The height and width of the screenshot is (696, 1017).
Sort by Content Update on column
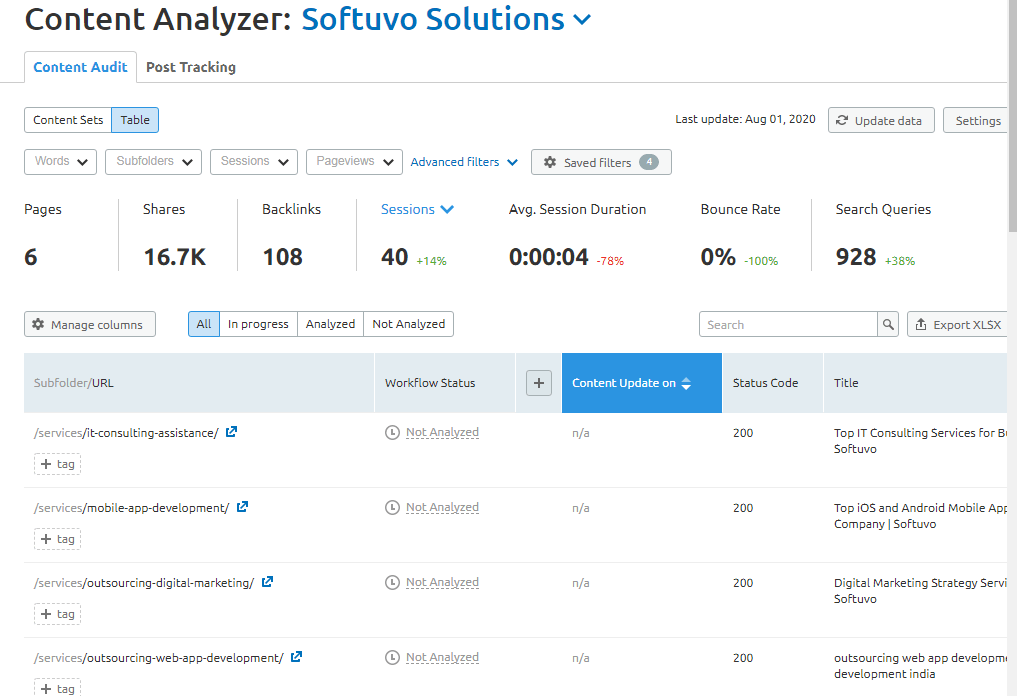641,383
